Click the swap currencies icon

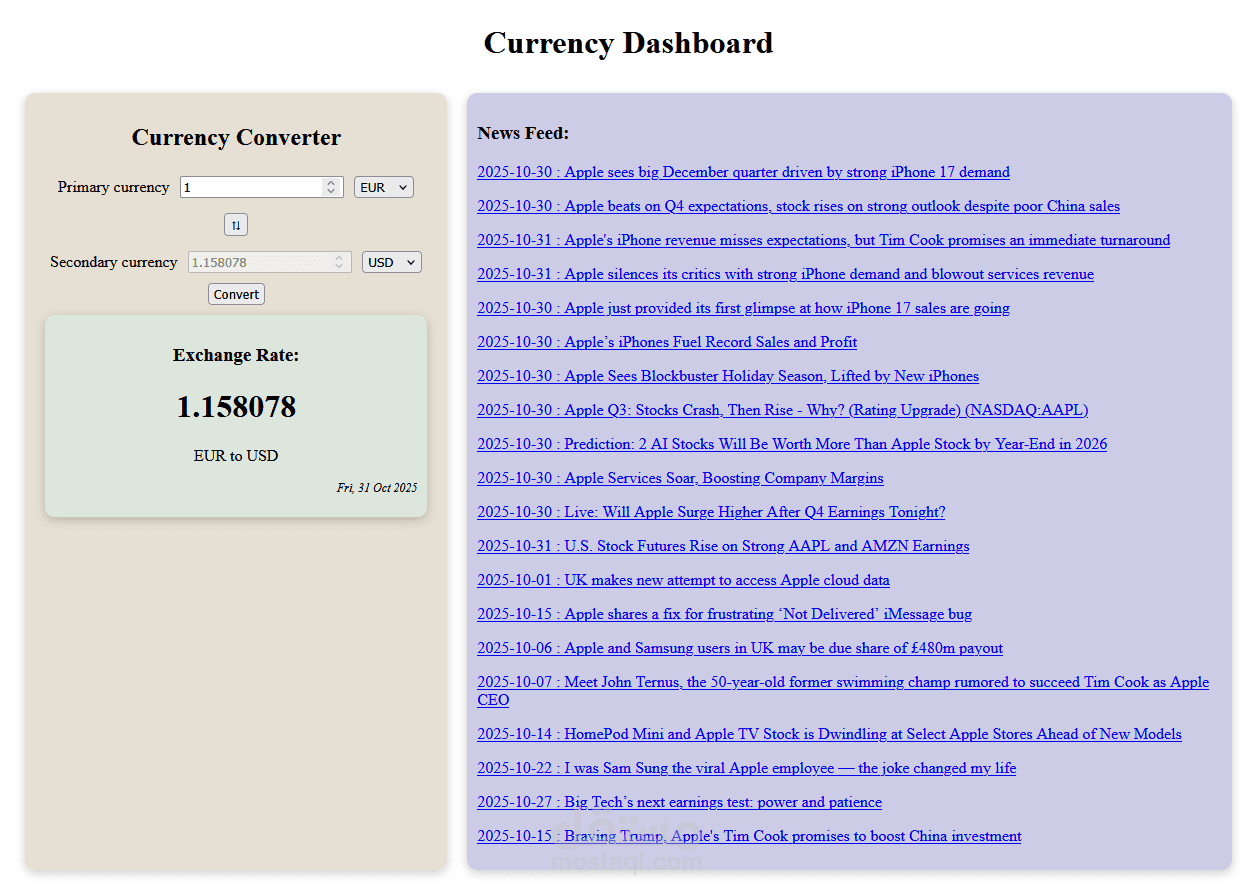(236, 225)
